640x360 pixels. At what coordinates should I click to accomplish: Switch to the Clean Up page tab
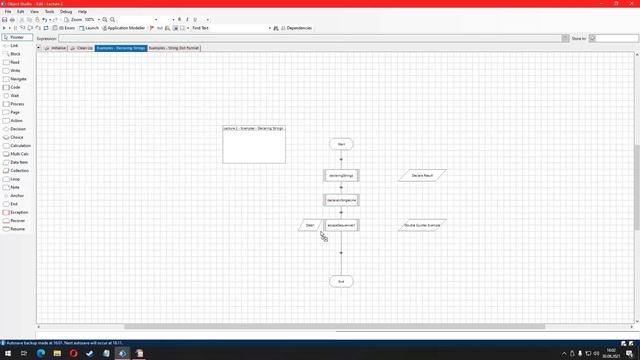point(81,48)
